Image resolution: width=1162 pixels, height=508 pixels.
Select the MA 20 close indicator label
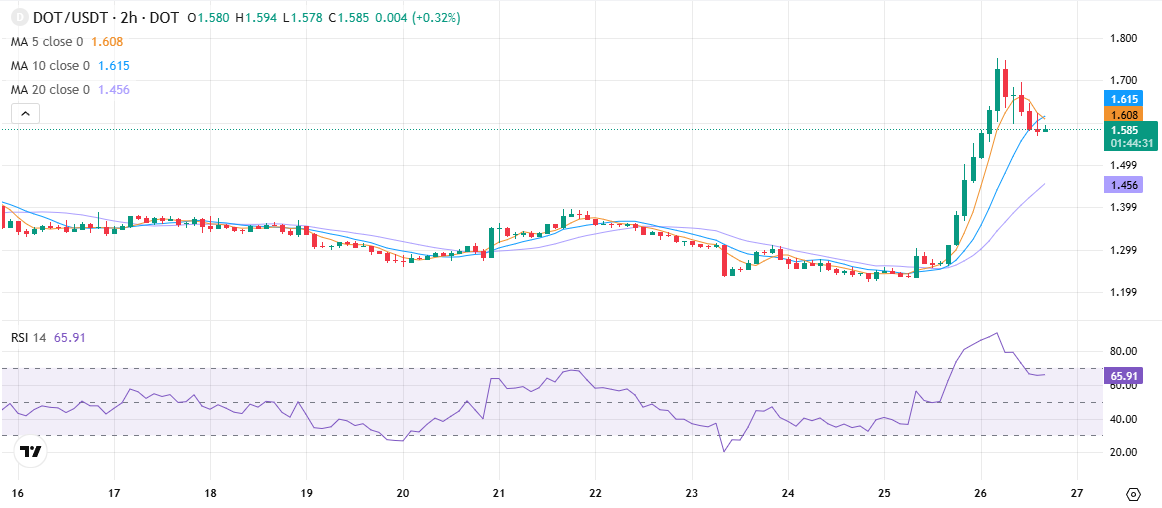click(x=50, y=90)
